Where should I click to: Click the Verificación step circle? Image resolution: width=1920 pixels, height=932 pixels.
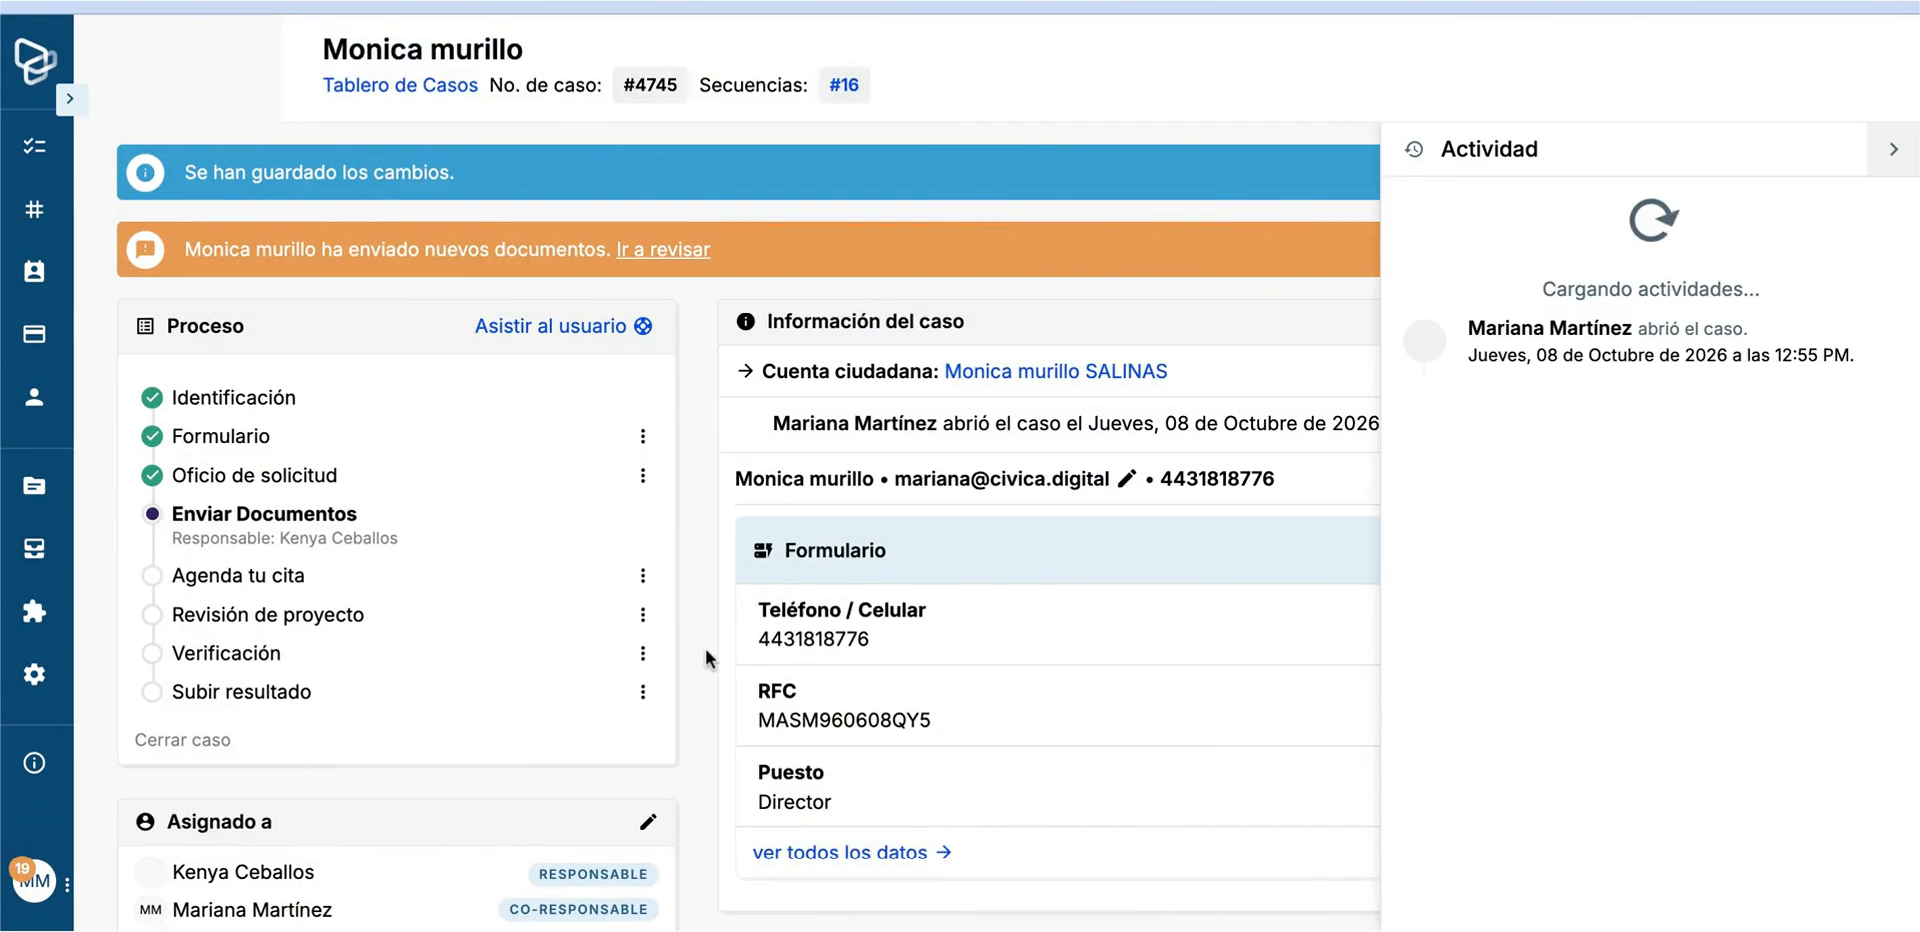152,653
